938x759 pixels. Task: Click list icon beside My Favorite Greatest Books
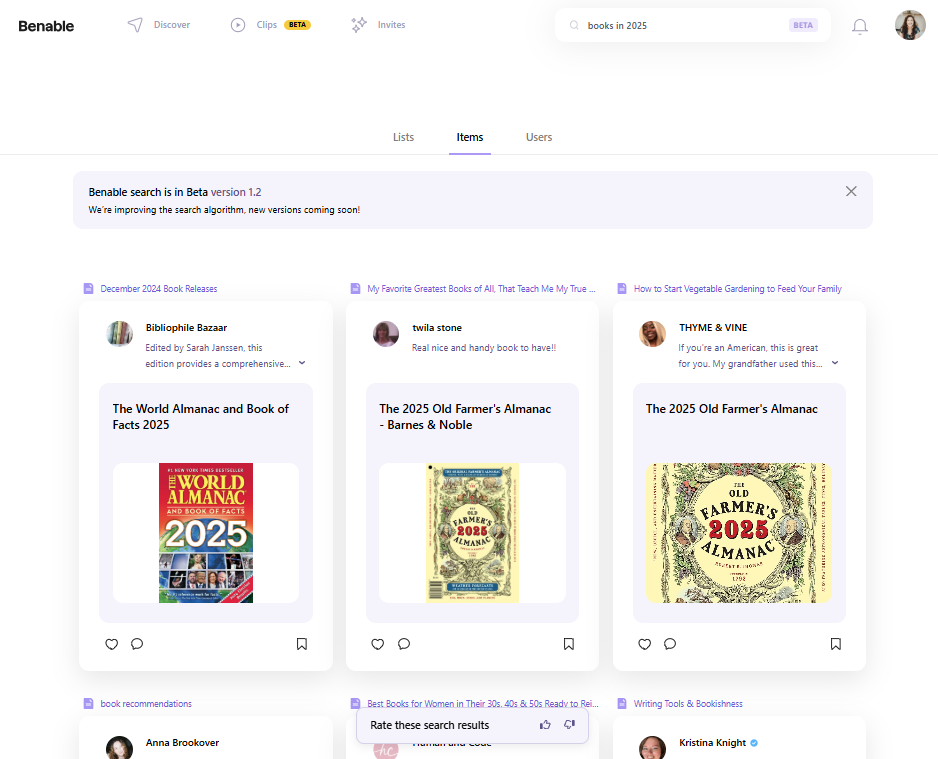[x=355, y=288]
